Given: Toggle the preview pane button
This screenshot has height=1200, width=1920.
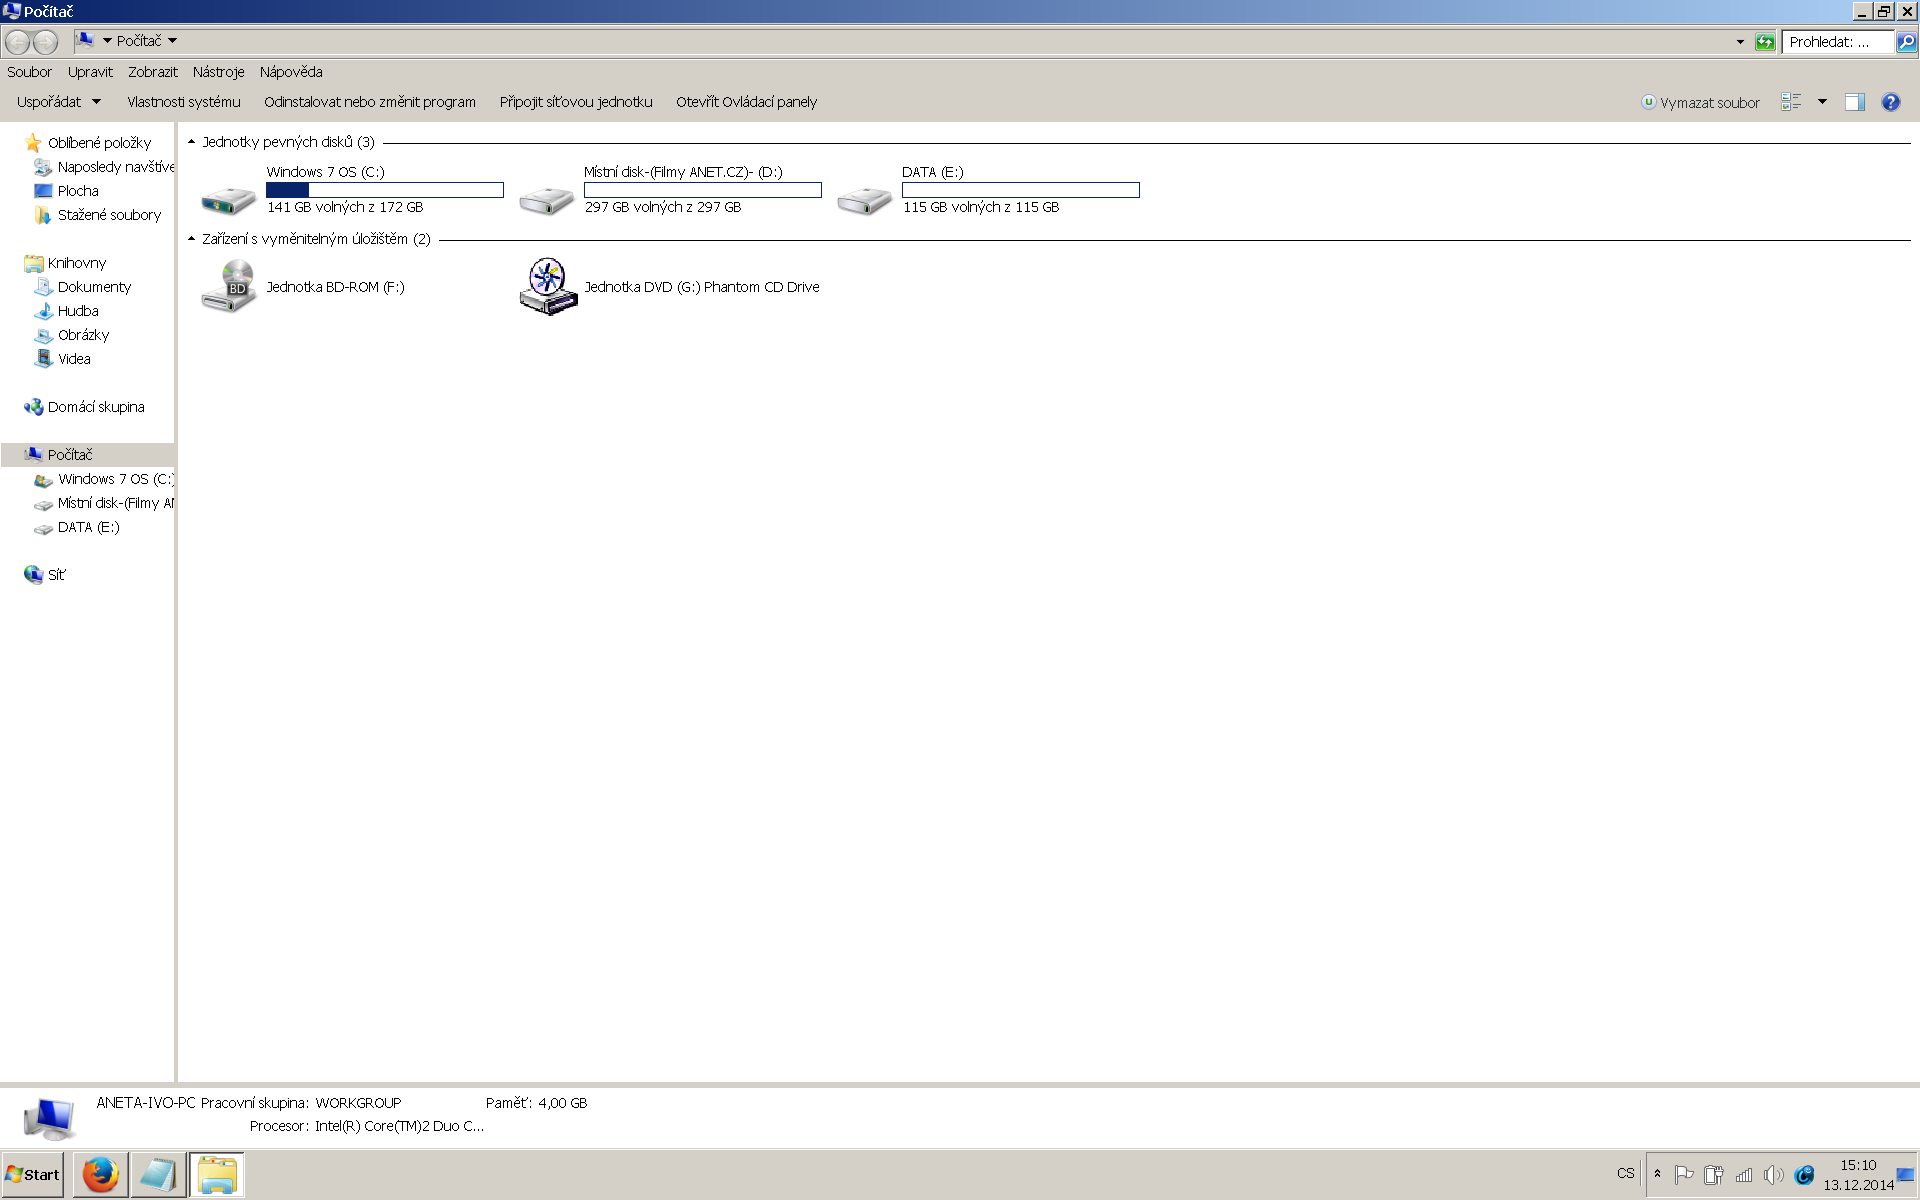Looking at the screenshot, I should [x=1854, y=102].
